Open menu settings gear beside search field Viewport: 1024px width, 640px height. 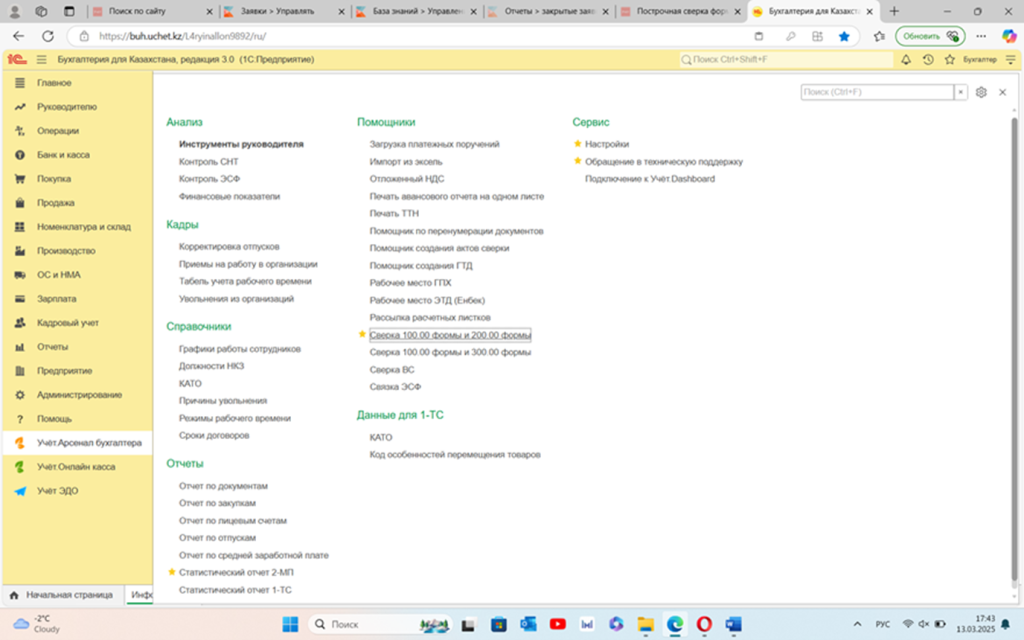981,92
